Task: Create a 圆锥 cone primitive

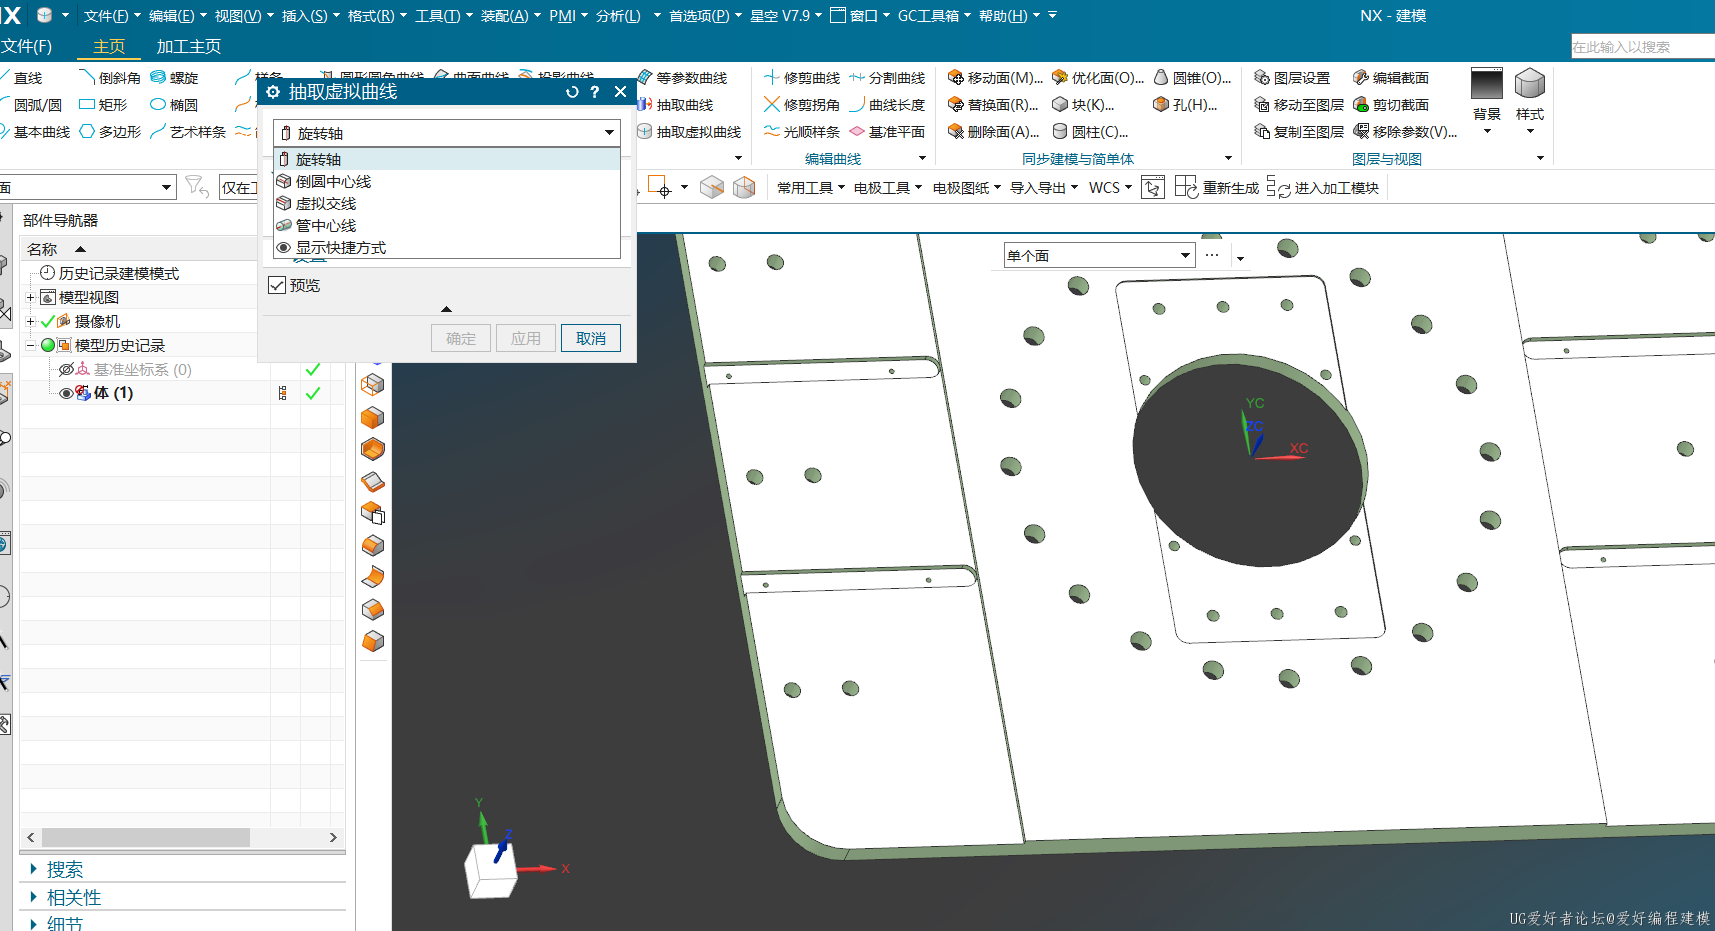Action: point(1192,78)
